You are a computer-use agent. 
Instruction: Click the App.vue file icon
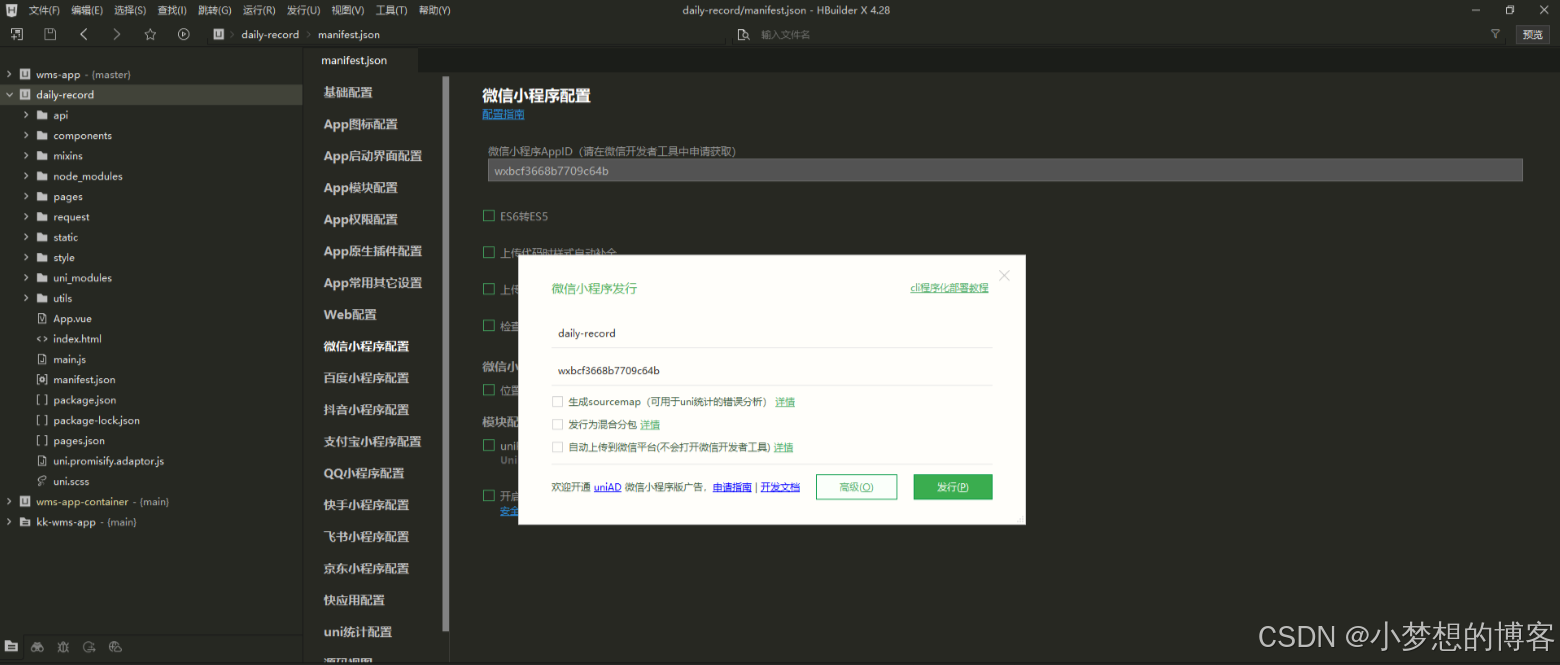(42, 318)
